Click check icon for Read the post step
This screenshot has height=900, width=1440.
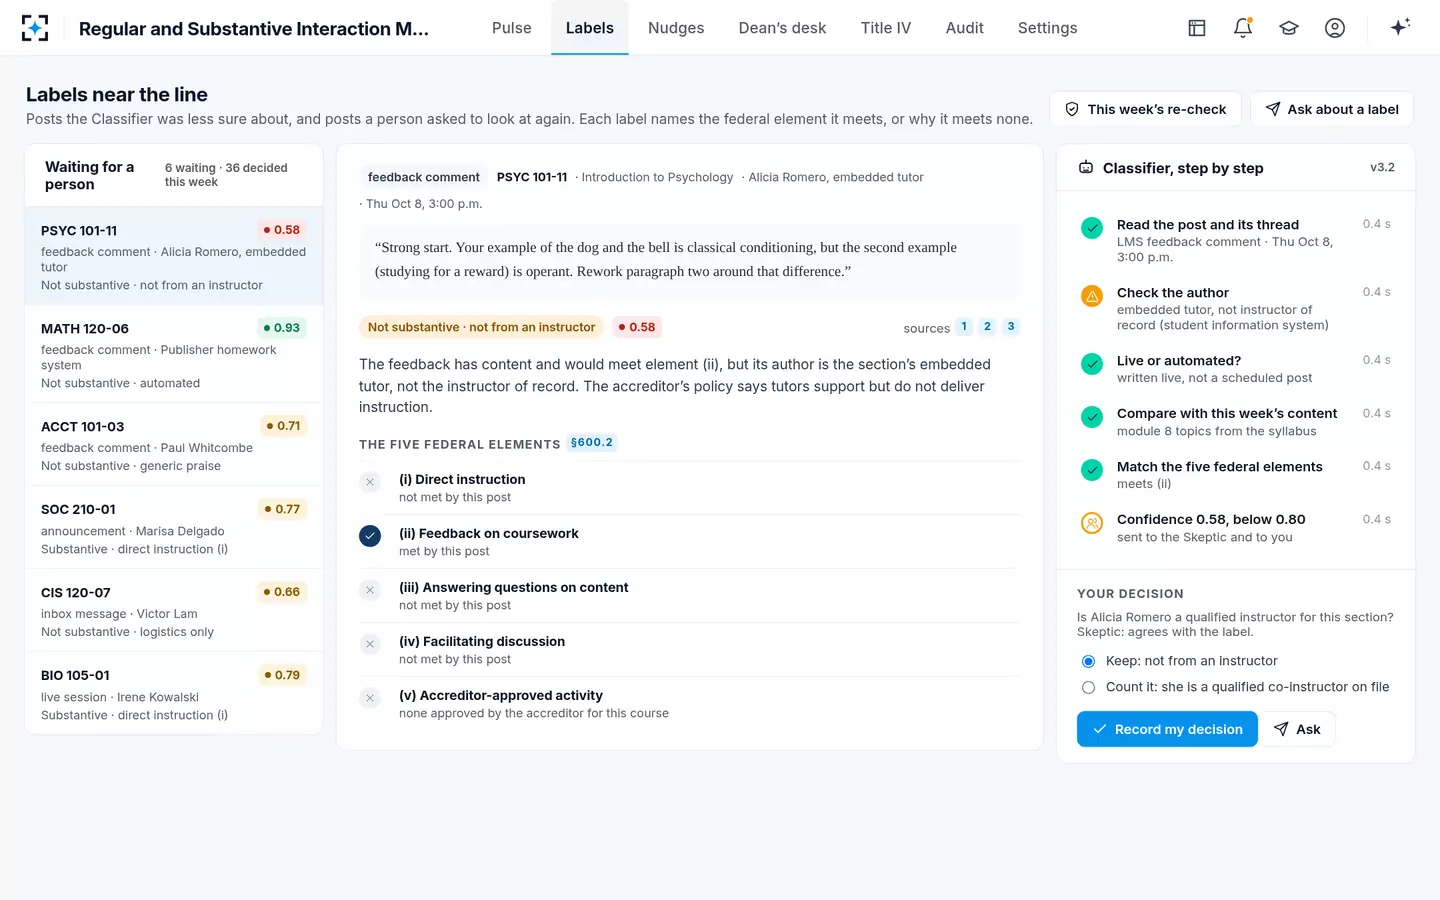[x=1092, y=228]
